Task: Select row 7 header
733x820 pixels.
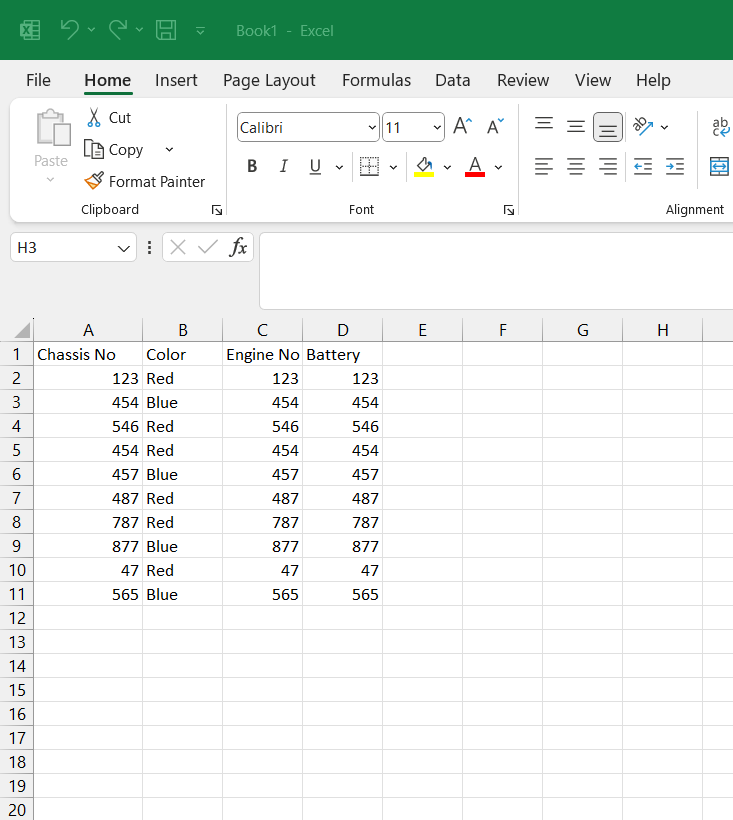Action: tap(17, 498)
